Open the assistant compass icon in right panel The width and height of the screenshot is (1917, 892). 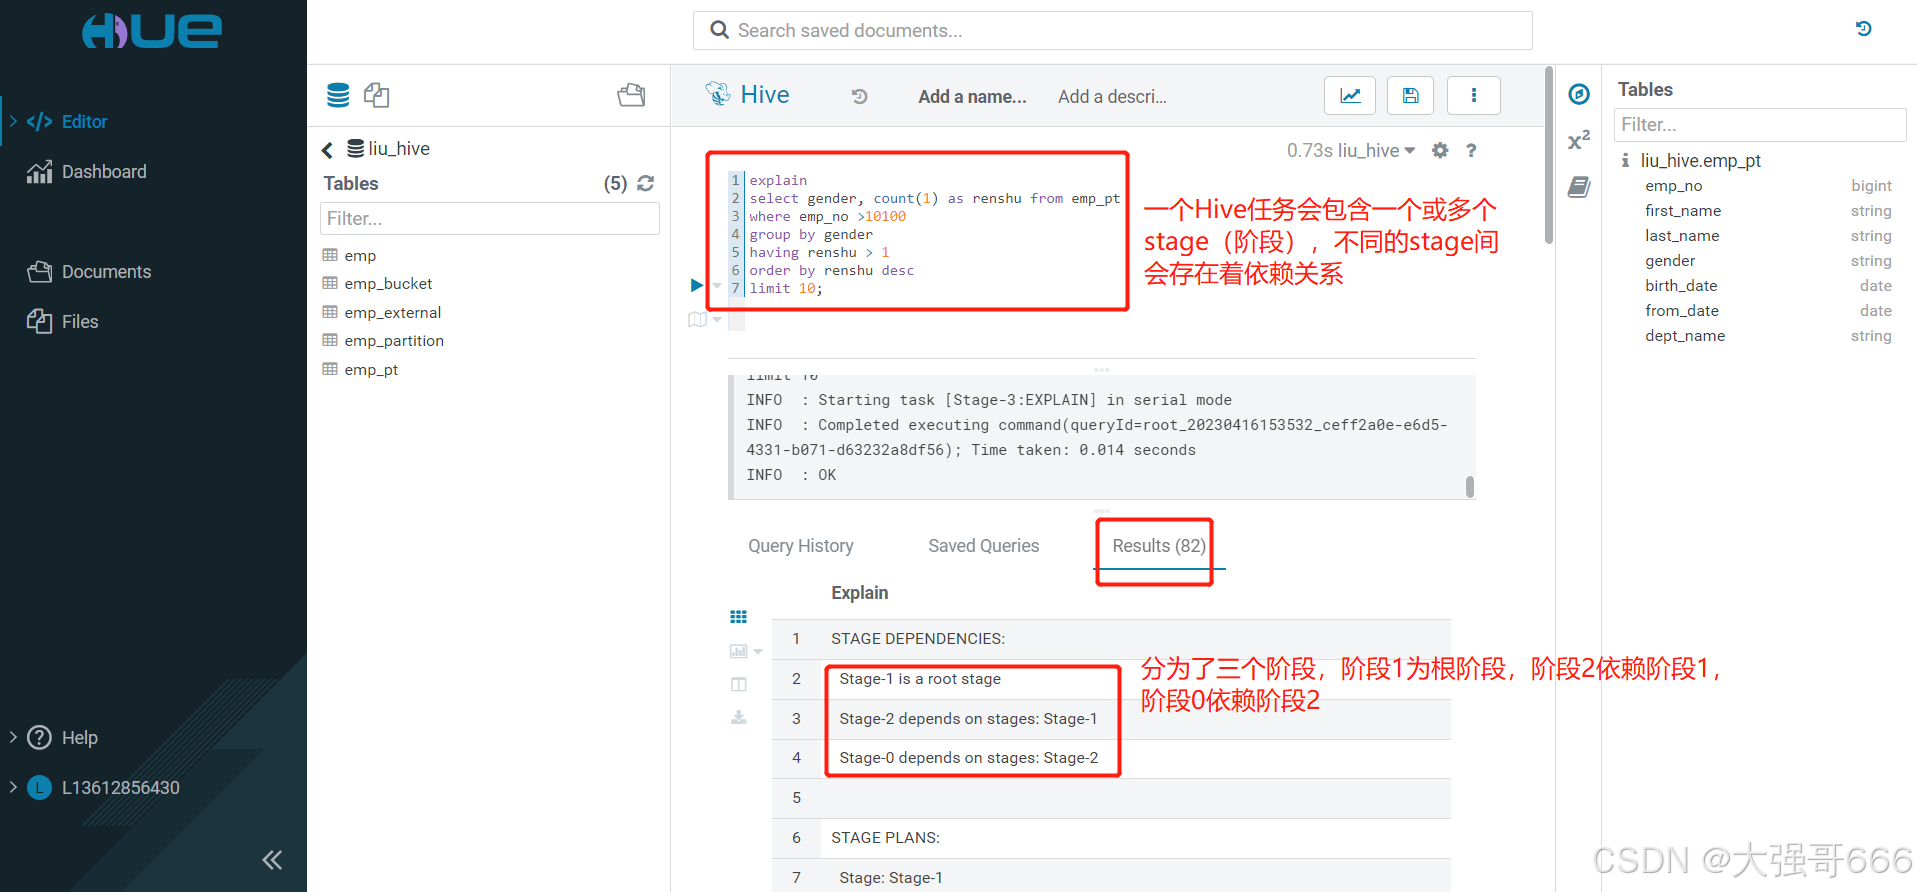click(x=1579, y=95)
